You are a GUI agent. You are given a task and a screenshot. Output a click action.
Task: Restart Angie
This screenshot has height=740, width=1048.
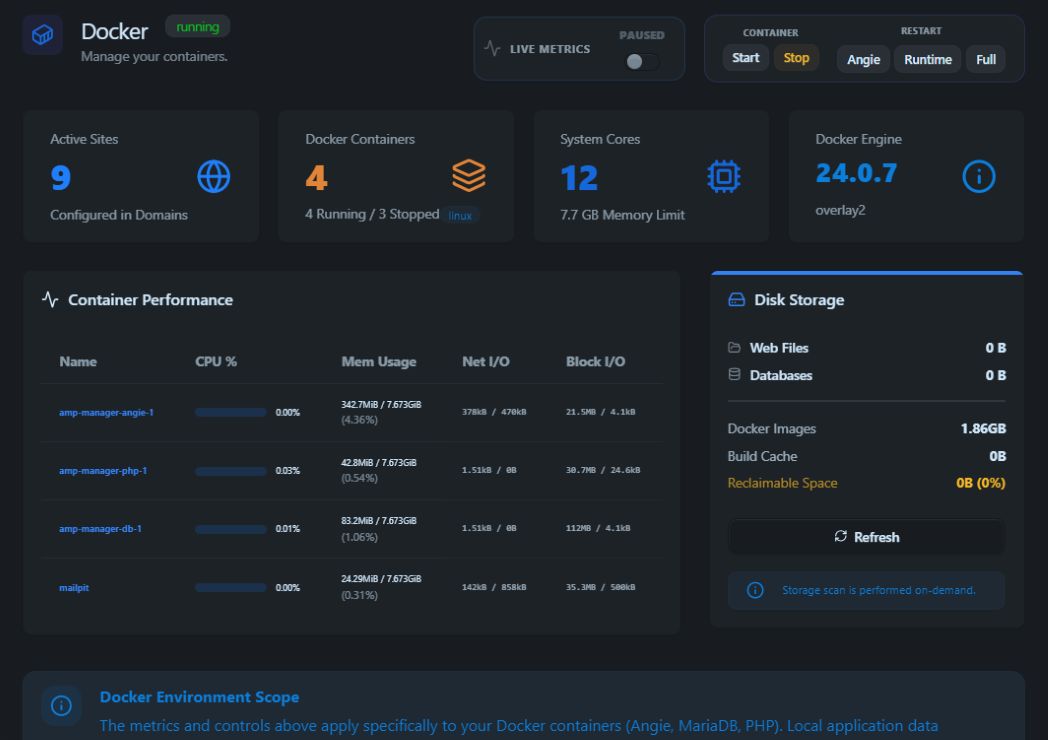[863, 59]
